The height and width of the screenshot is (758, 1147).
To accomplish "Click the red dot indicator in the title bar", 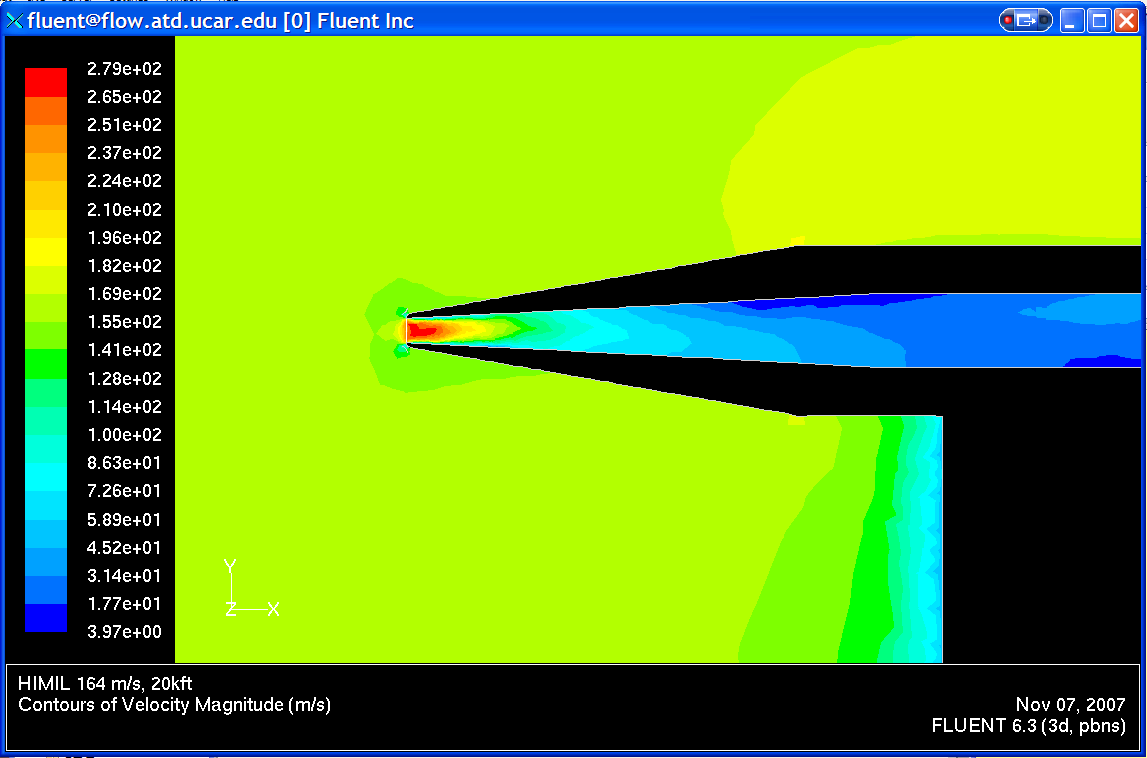I will 1008,20.
